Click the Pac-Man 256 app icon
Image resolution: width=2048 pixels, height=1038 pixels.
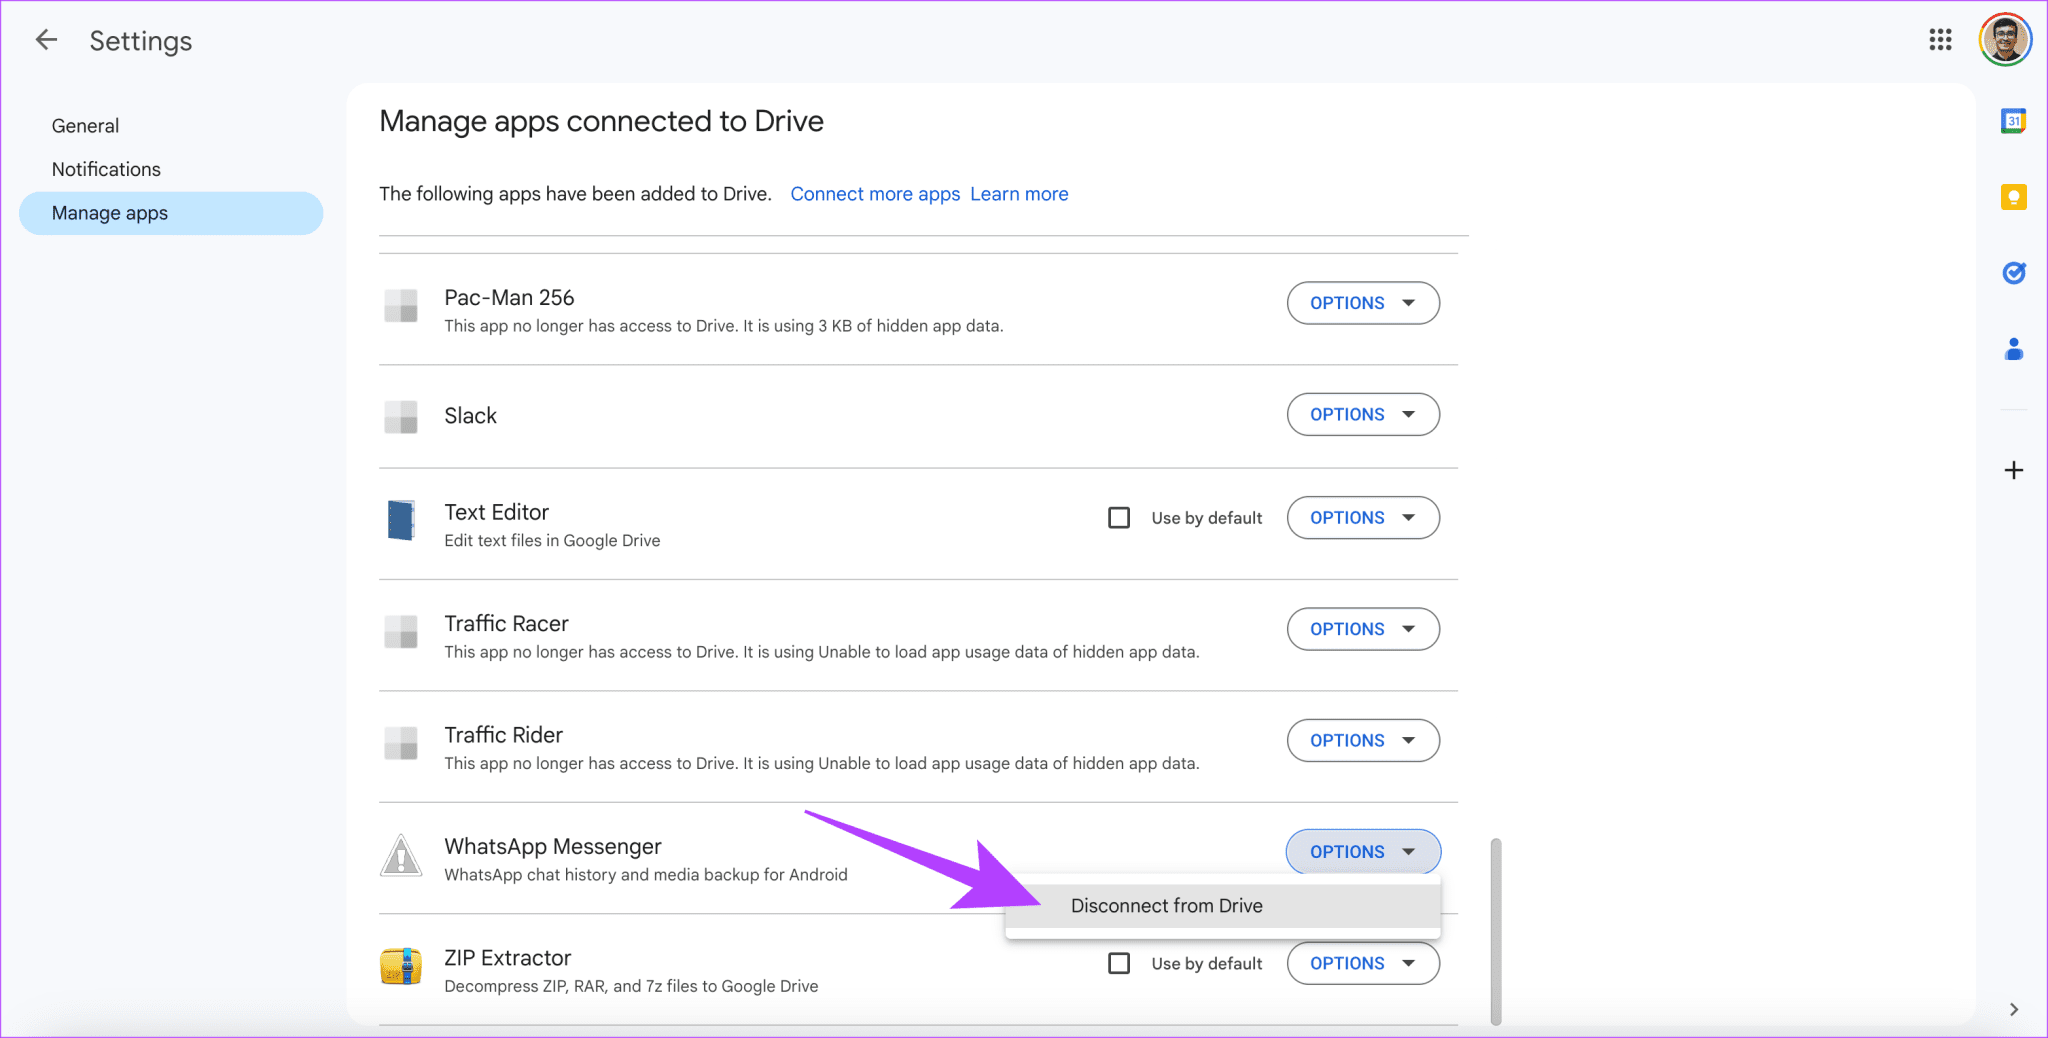[x=401, y=306]
